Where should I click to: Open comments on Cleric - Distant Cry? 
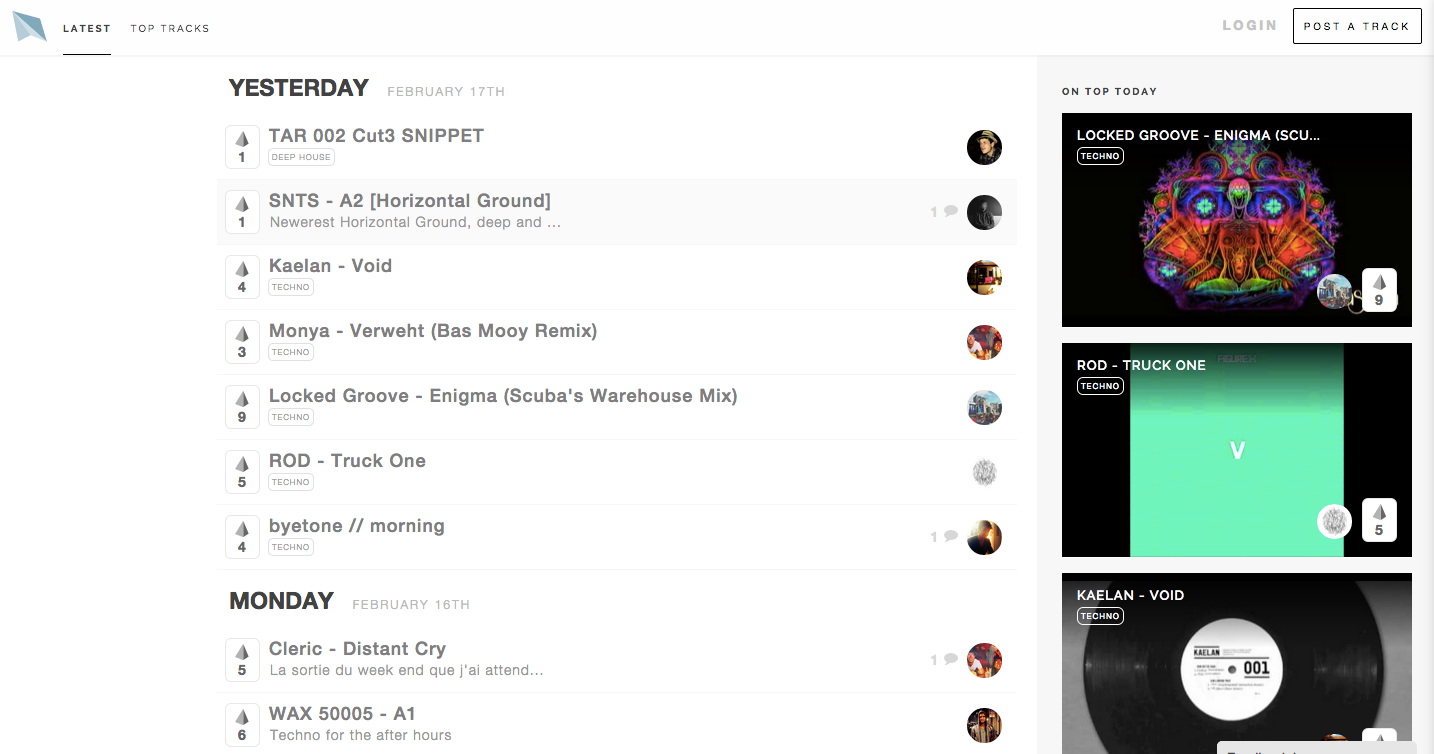(x=944, y=659)
